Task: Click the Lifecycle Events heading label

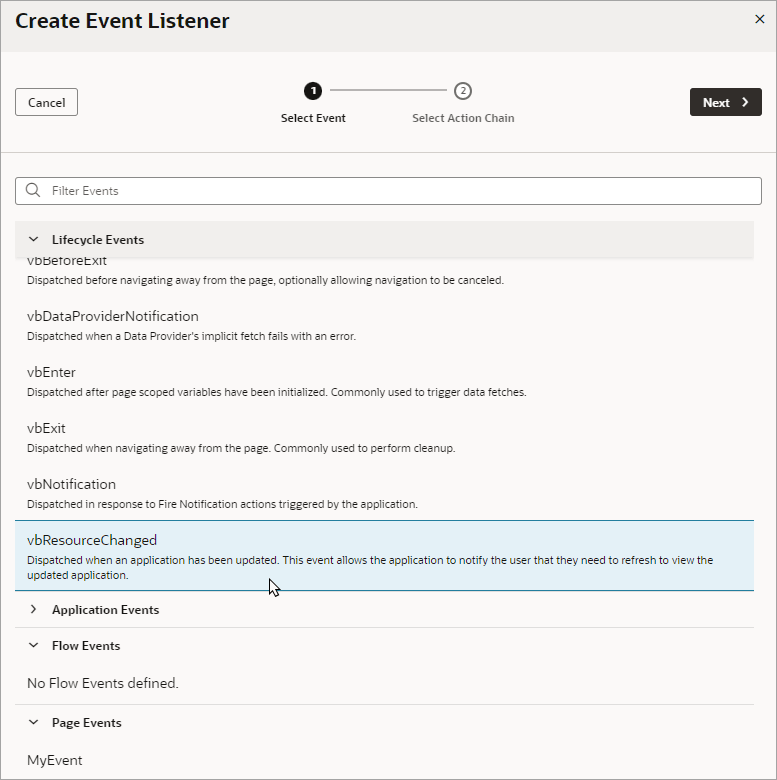Action: (x=98, y=239)
